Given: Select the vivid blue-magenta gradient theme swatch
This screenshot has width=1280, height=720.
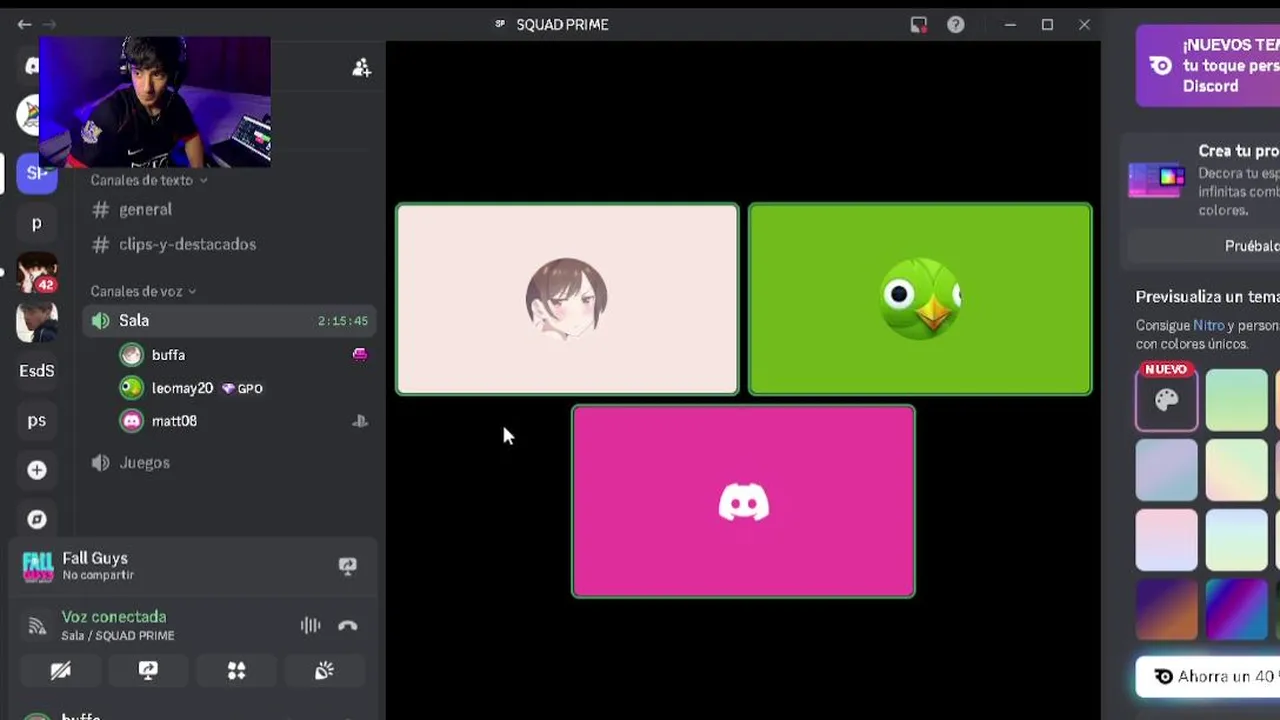Looking at the screenshot, I should point(1236,609).
